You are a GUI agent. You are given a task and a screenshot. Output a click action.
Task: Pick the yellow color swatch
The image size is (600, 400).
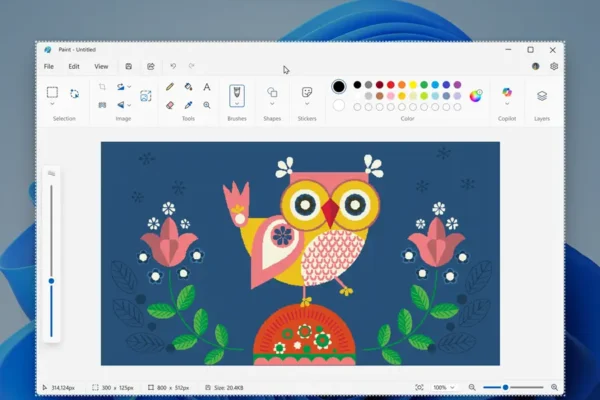(x=413, y=85)
